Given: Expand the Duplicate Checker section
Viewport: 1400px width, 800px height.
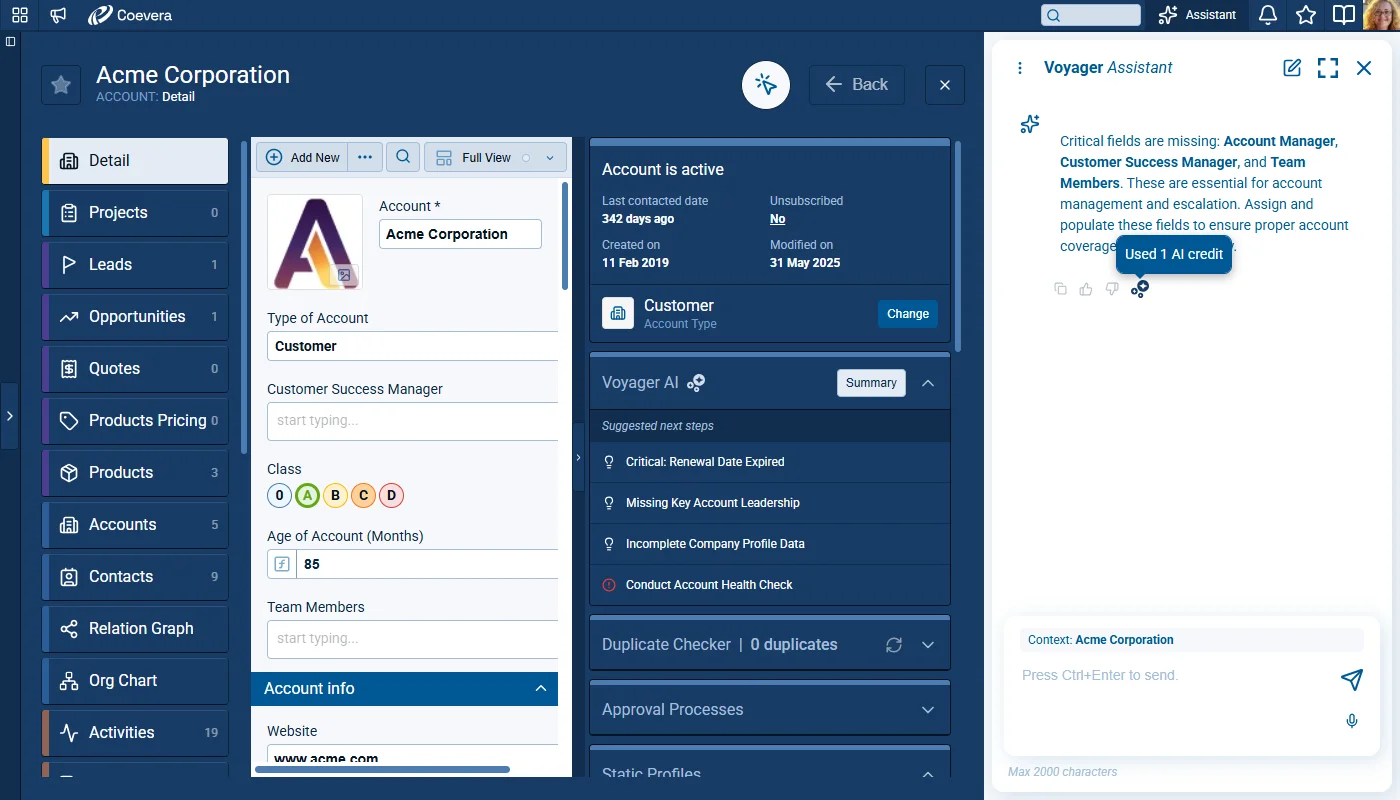Looking at the screenshot, I should (928, 645).
